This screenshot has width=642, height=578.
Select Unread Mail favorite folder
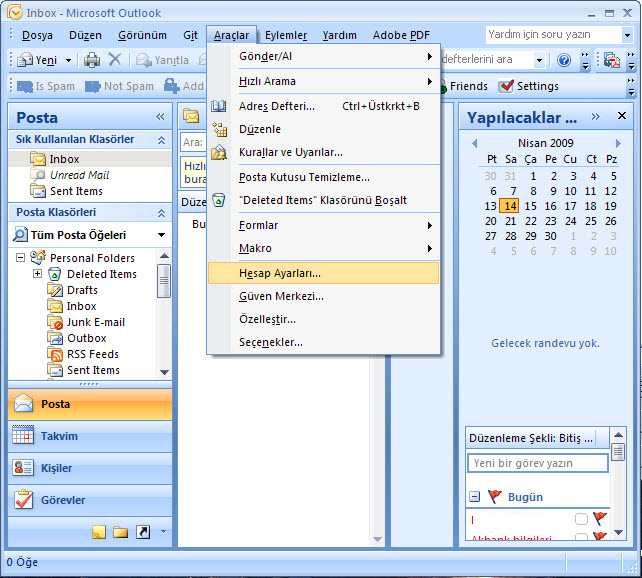[x=79, y=175]
